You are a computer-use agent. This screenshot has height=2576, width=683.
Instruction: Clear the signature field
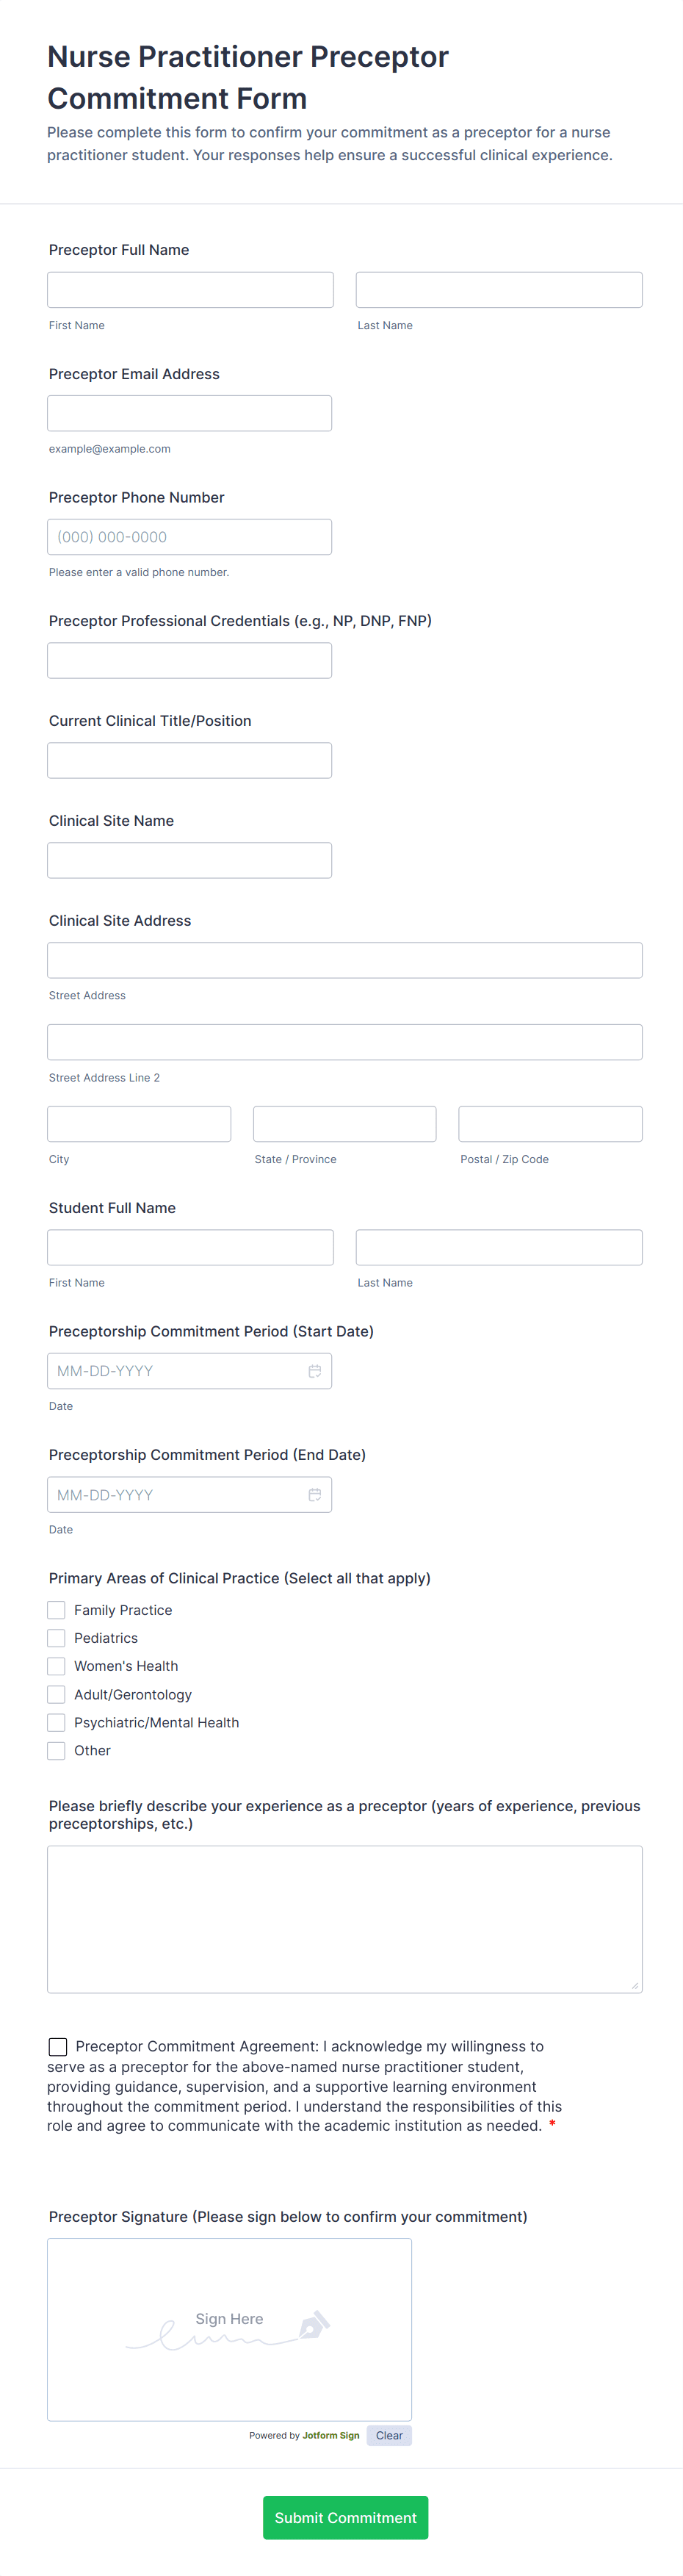(x=389, y=2435)
